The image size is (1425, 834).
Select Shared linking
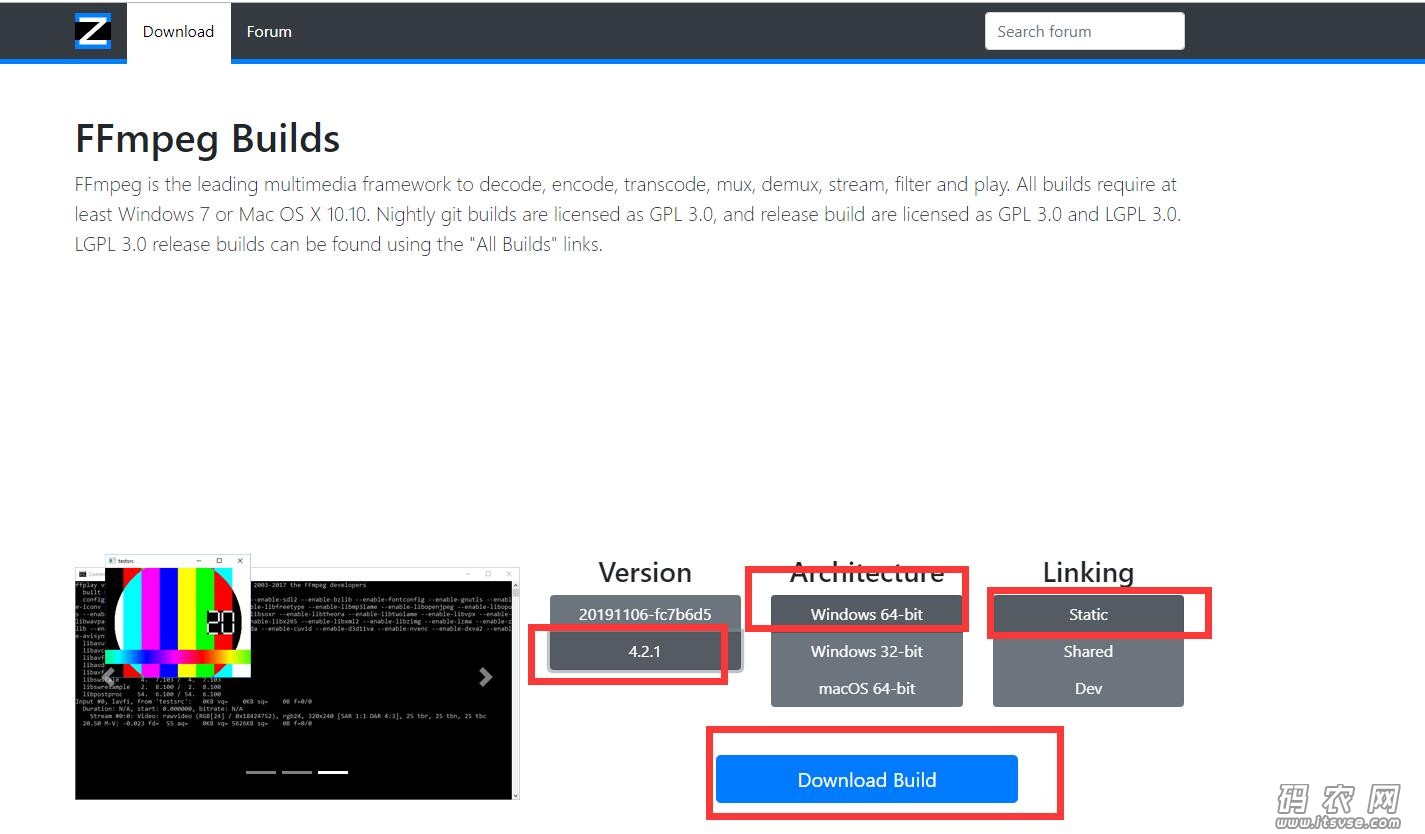click(1088, 651)
